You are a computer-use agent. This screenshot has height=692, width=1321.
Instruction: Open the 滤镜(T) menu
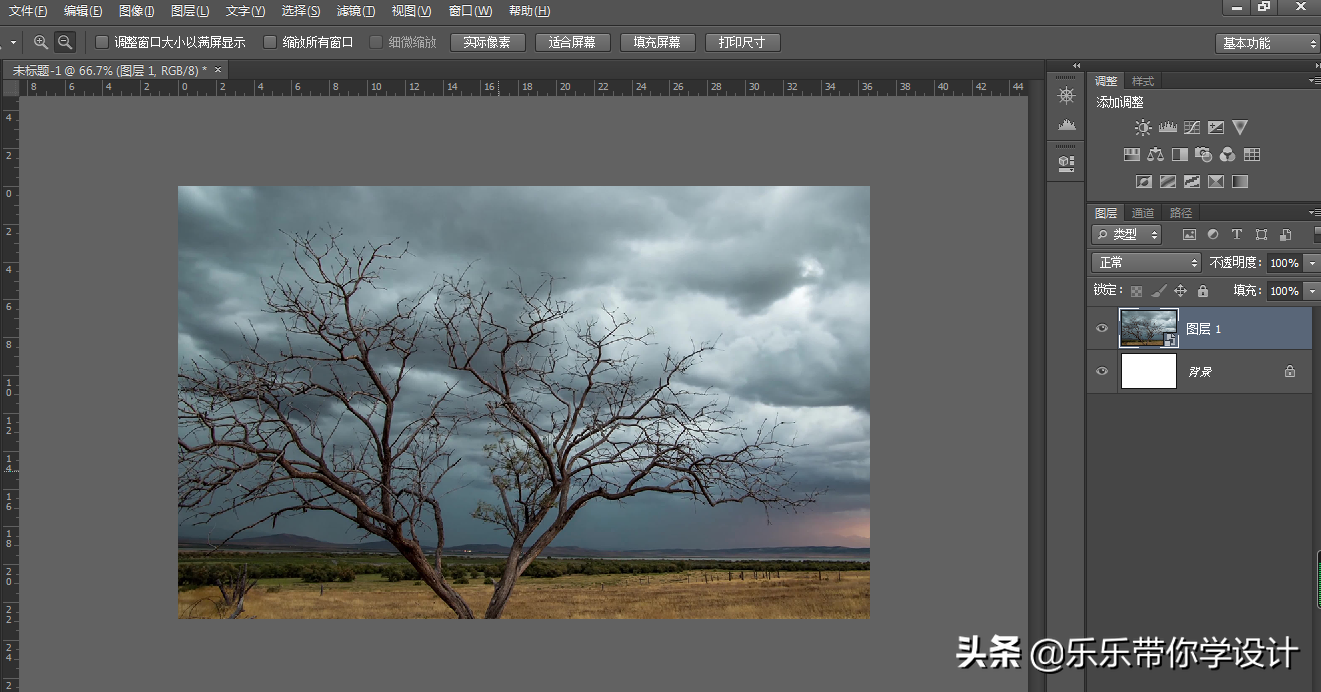356,11
